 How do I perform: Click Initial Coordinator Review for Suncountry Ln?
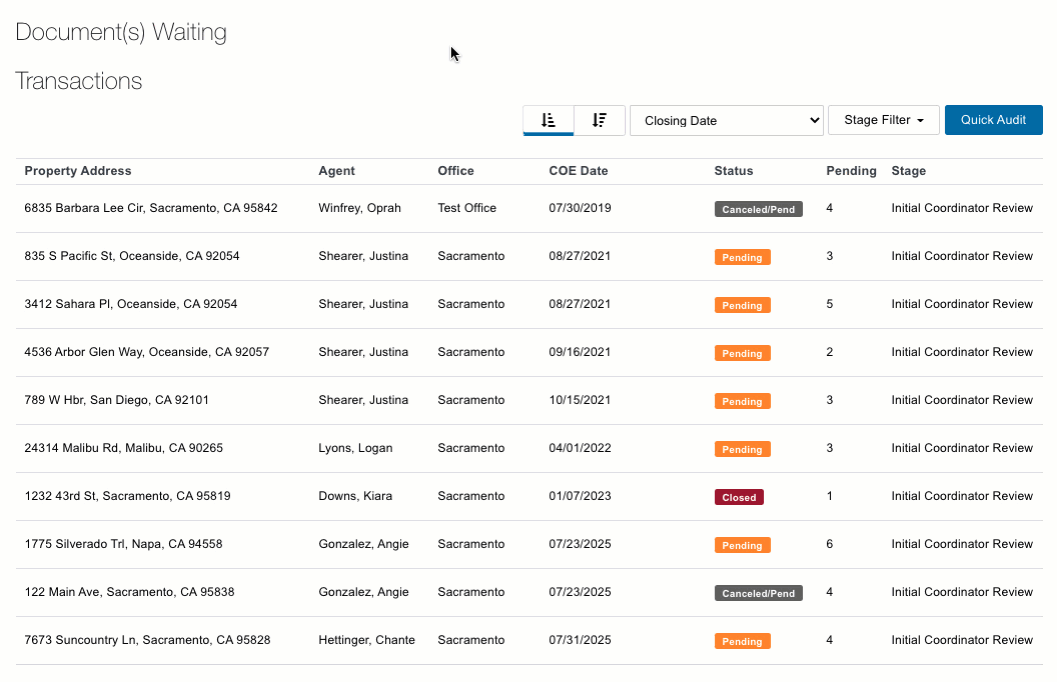(962, 640)
